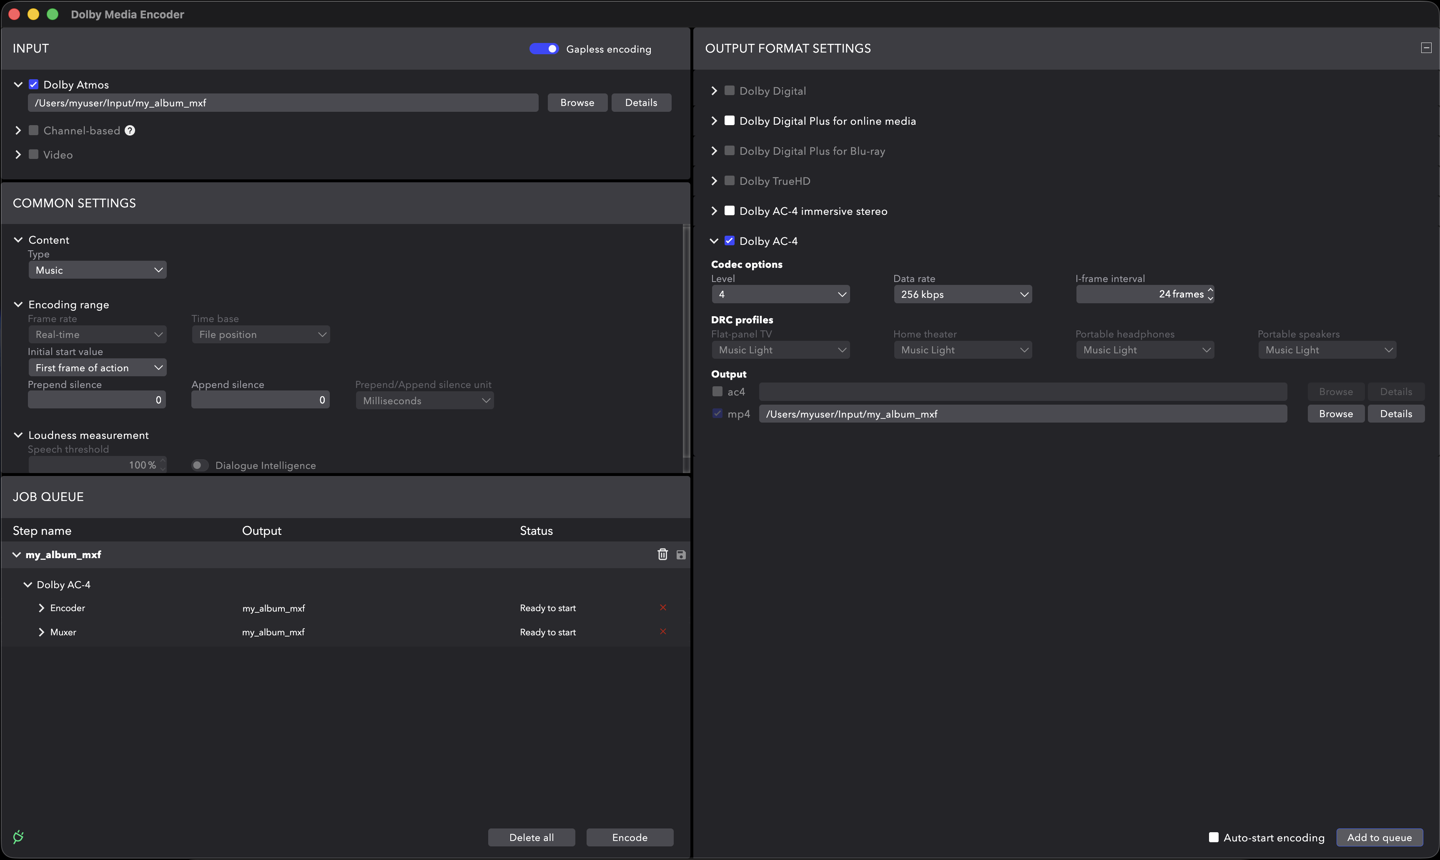Expand Dolby Digital Plus for Blu-ray section

[x=714, y=151]
